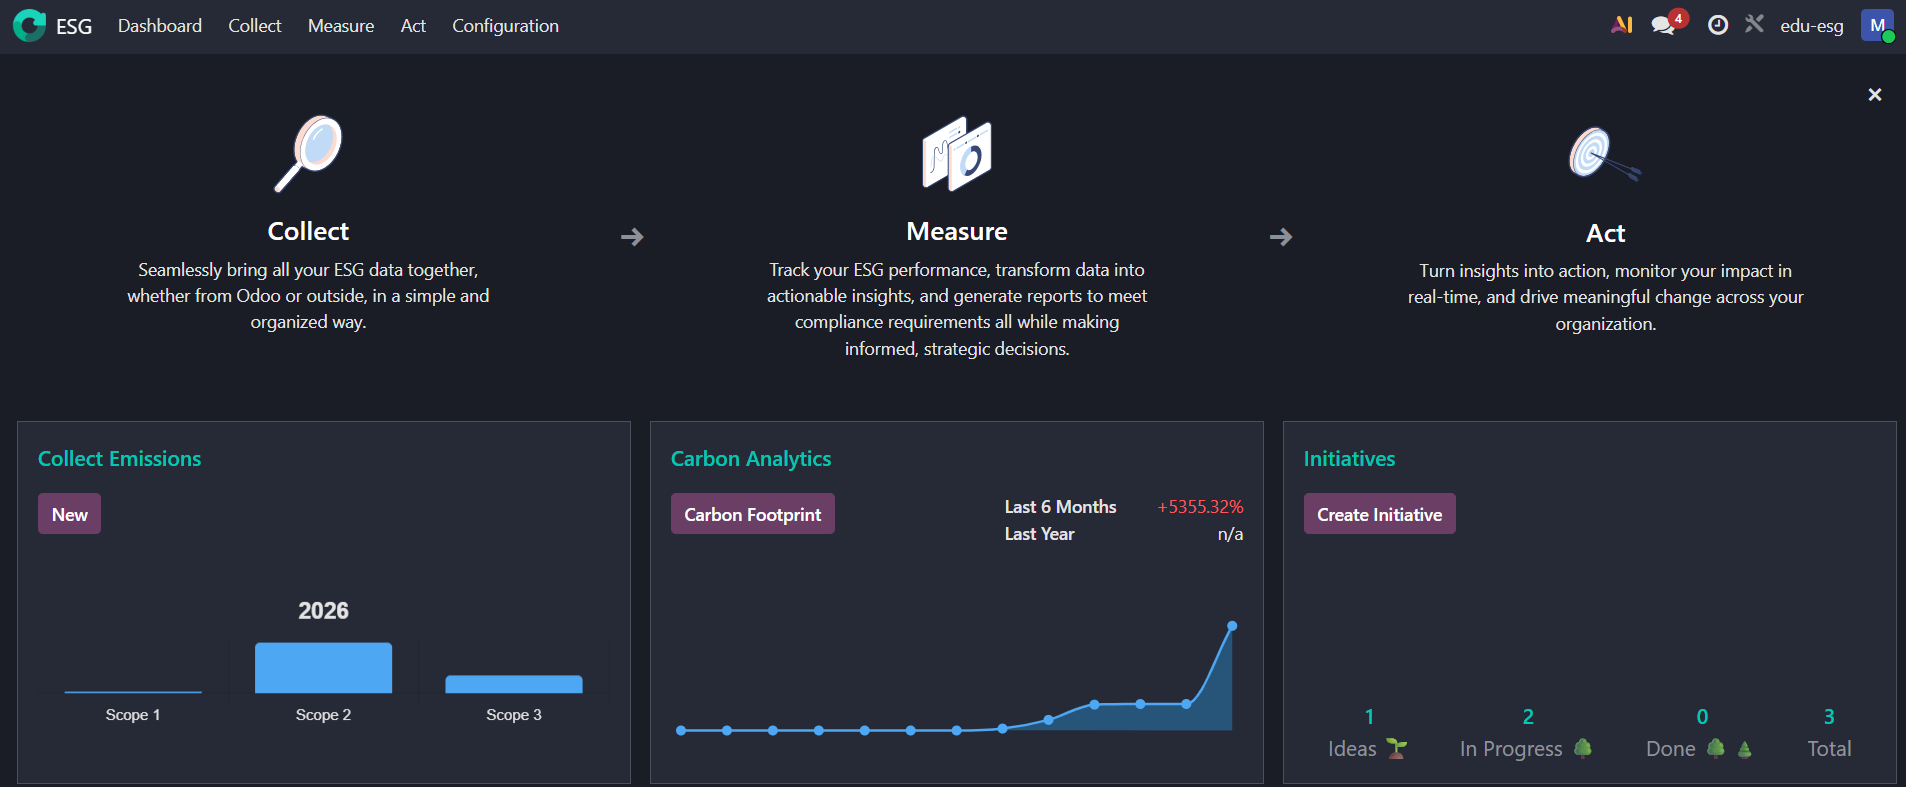
Task: Open the activities clock icon
Action: pyautogui.click(x=1718, y=25)
